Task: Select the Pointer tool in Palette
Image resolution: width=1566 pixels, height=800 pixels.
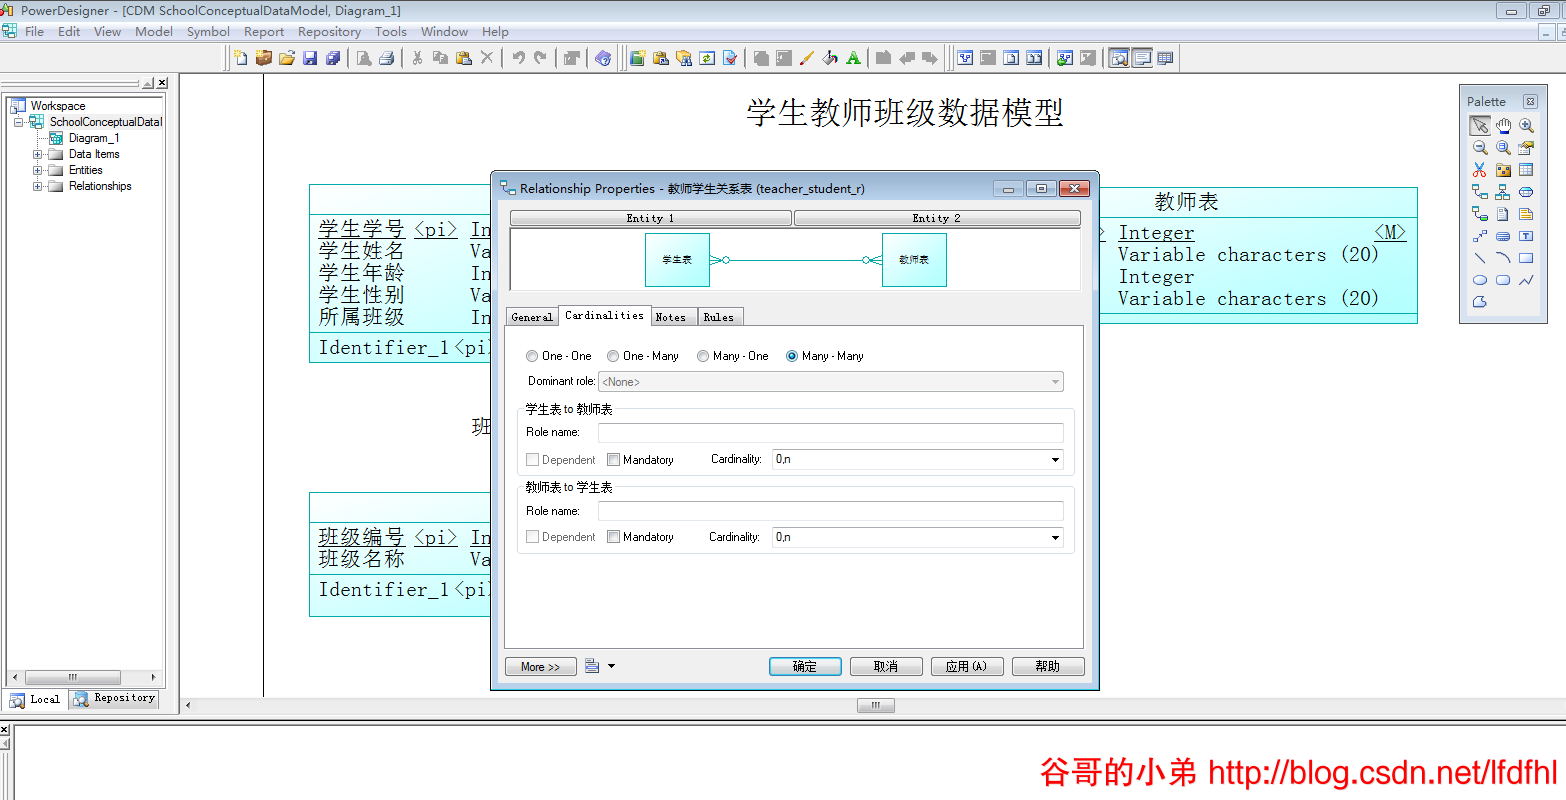Action: point(1480,126)
